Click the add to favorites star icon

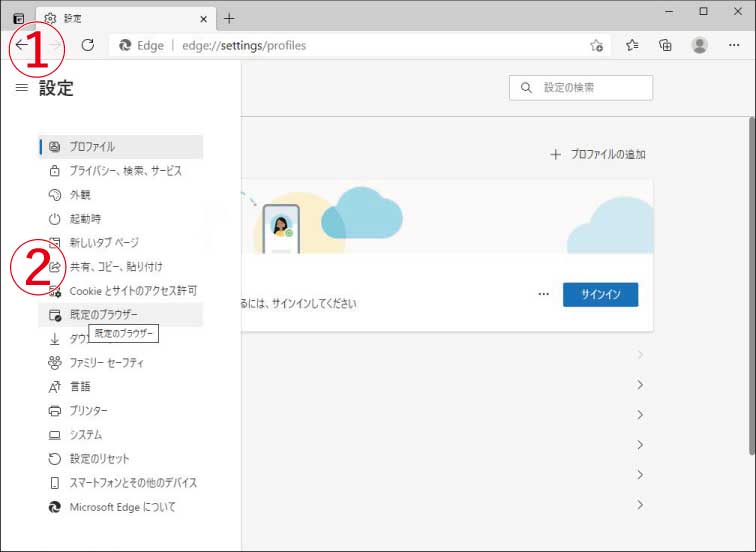pyautogui.click(x=596, y=45)
